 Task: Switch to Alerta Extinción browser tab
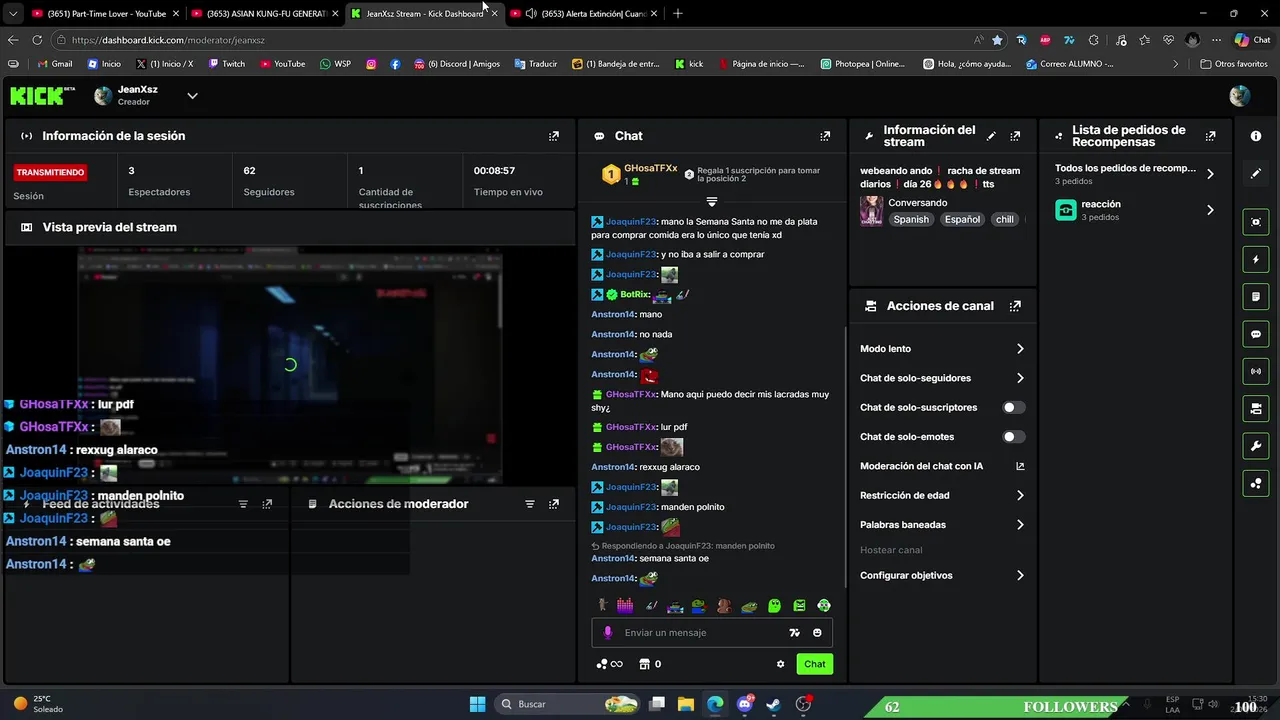pos(586,13)
